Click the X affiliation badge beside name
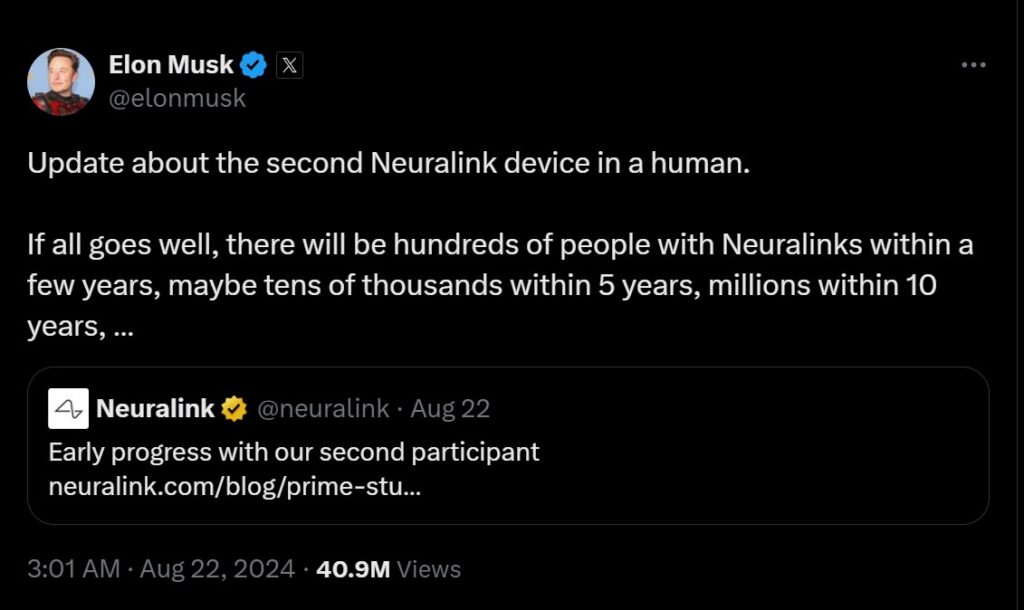This screenshot has height=610, width=1024. click(x=289, y=66)
